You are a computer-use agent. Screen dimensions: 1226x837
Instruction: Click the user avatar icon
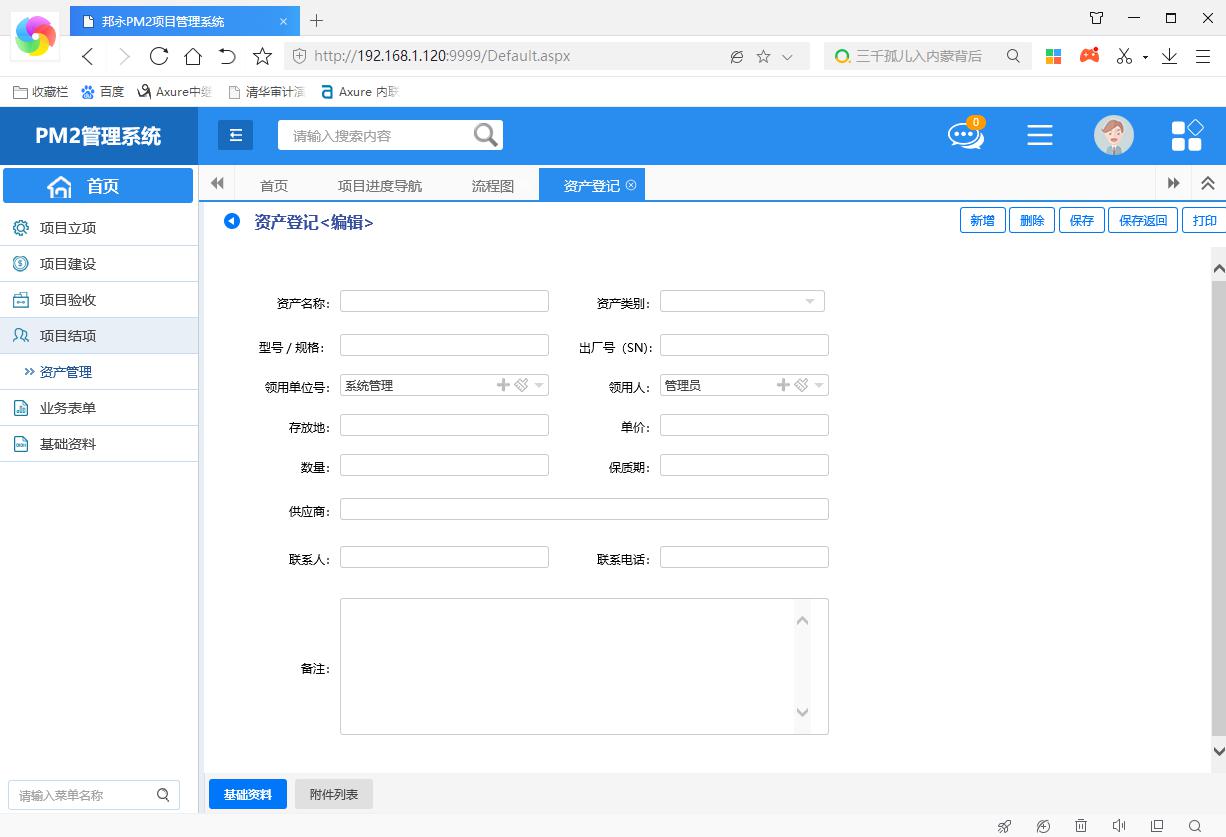(1113, 135)
